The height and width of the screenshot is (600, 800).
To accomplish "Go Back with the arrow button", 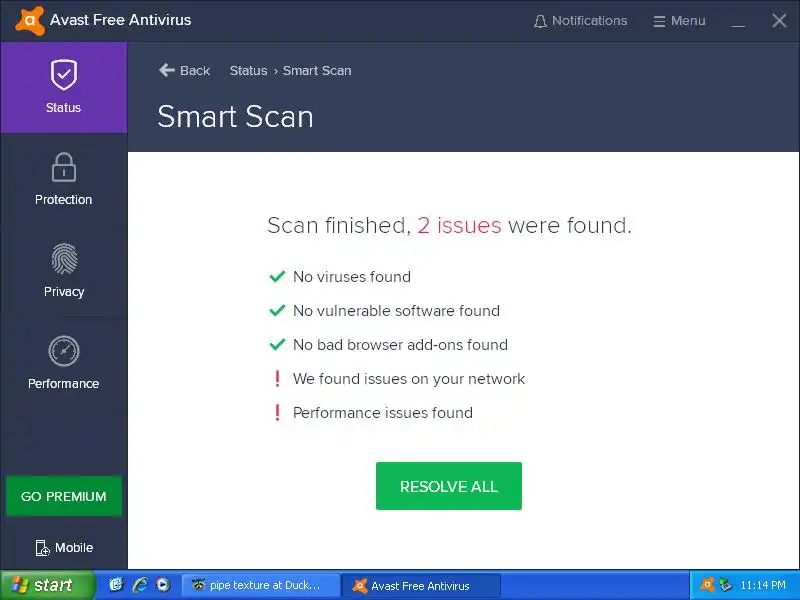I will [184, 70].
